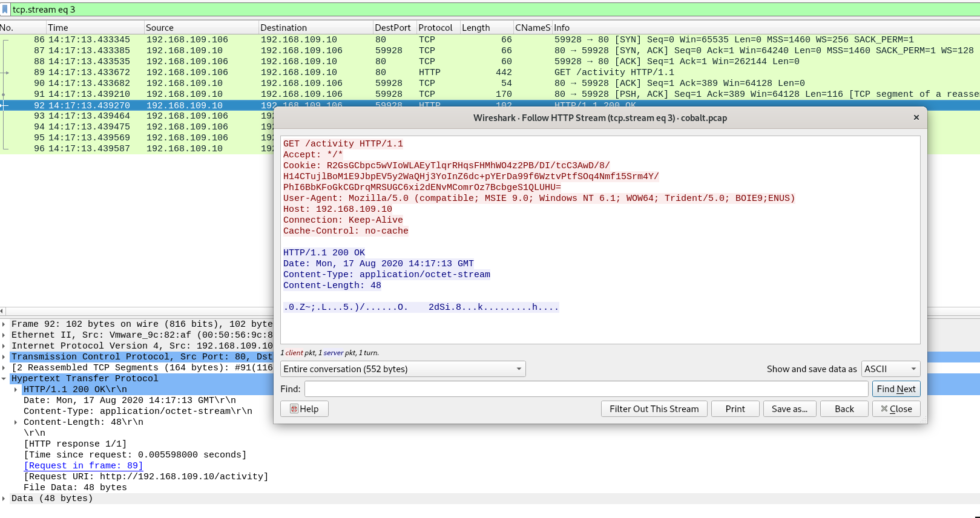This screenshot has height=518, width=980.
Task: Select packet 96 in the list
Action: coord(136,149)
